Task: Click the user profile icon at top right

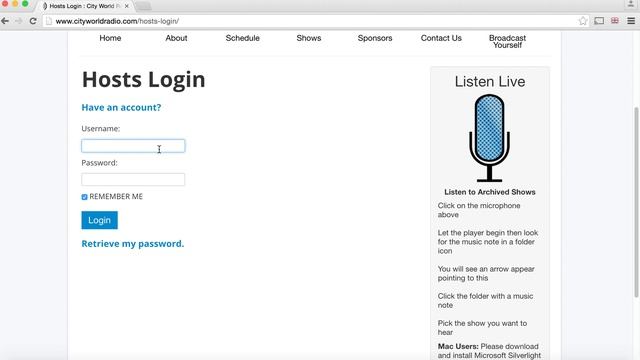Action: tap(631, 4)
